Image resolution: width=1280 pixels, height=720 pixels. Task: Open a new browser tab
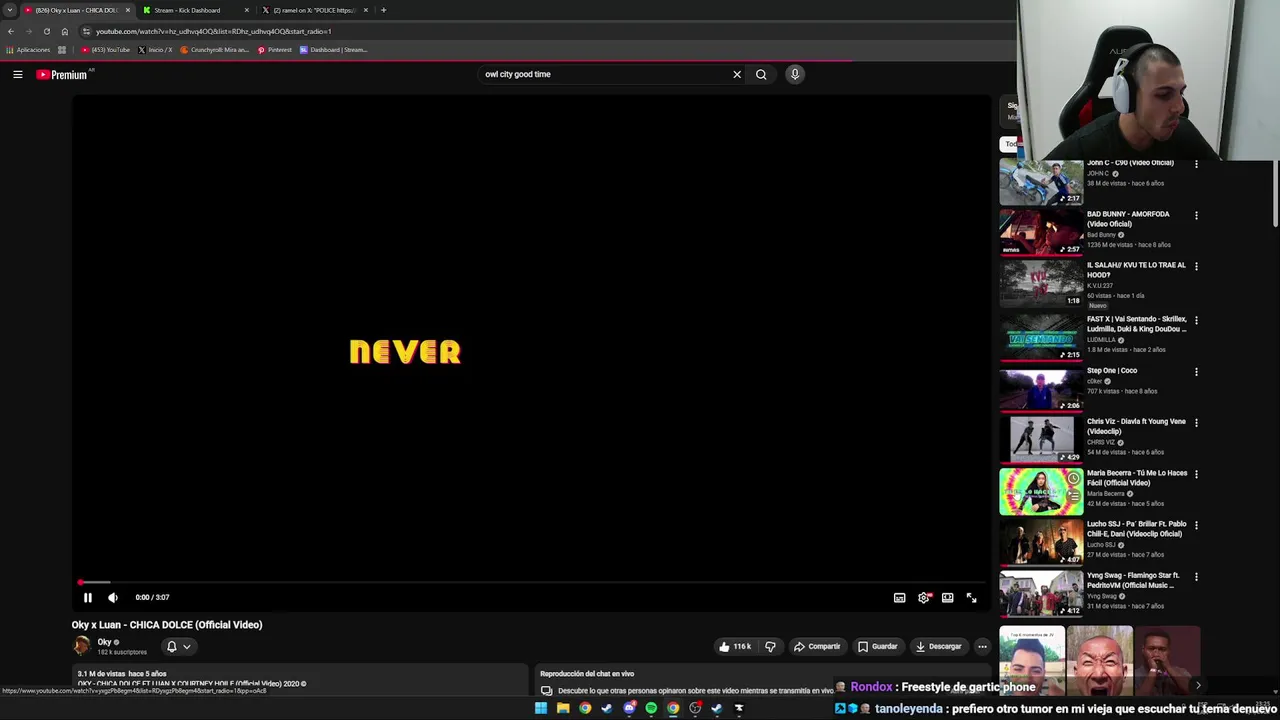(x=383, y=10)
